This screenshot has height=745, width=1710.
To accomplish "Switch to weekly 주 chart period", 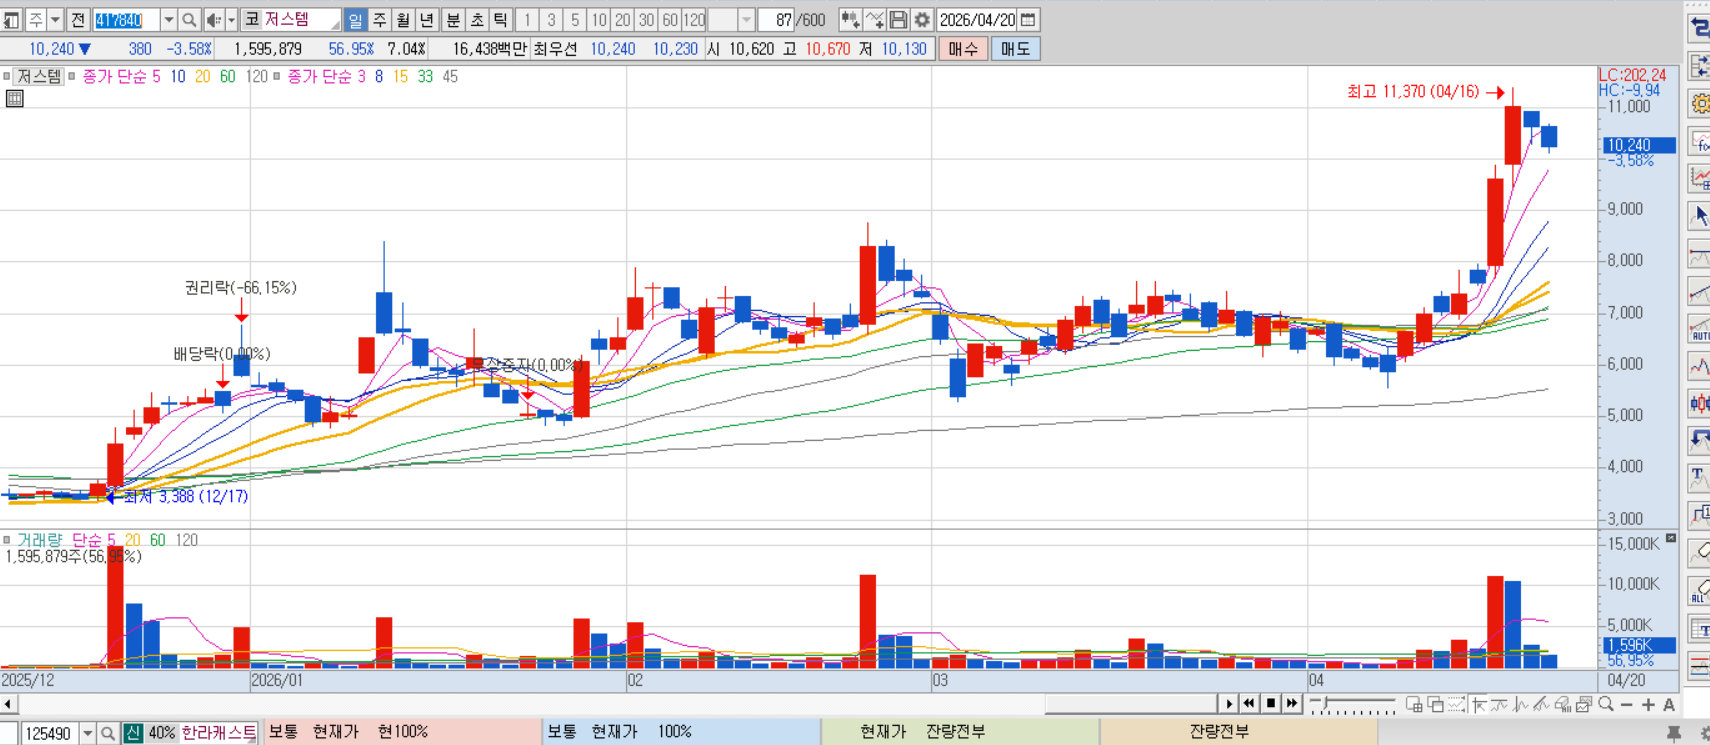I will pos(379,20).
